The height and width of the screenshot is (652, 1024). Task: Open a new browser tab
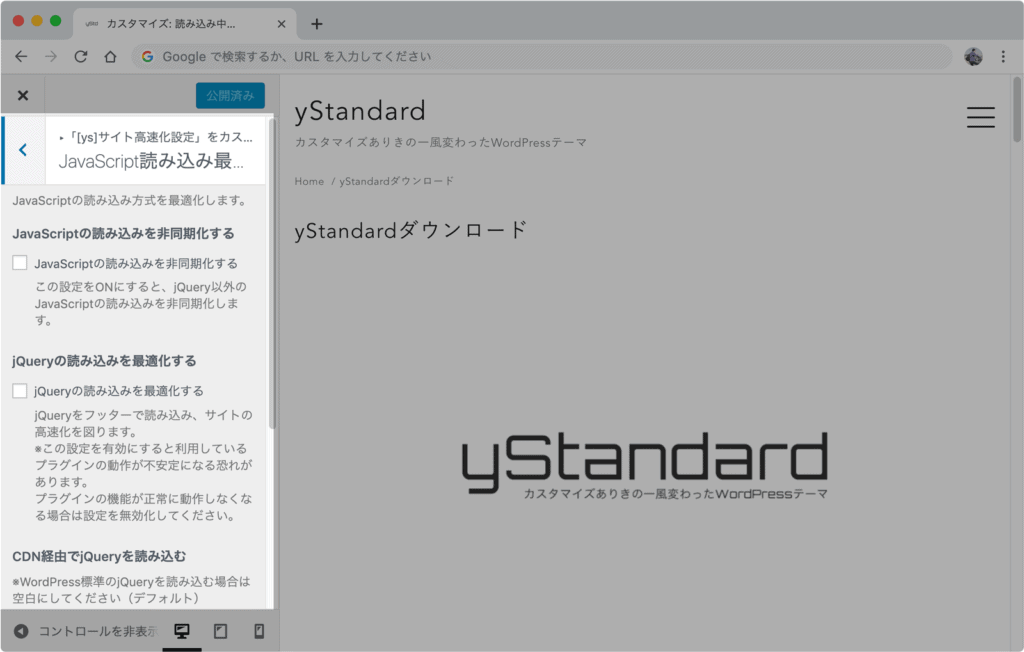pyautogui.click(x=317, y=24)
